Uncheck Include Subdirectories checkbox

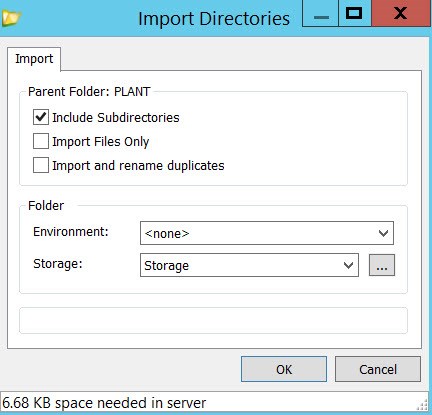pyautogui.click(x=41, y=117)
